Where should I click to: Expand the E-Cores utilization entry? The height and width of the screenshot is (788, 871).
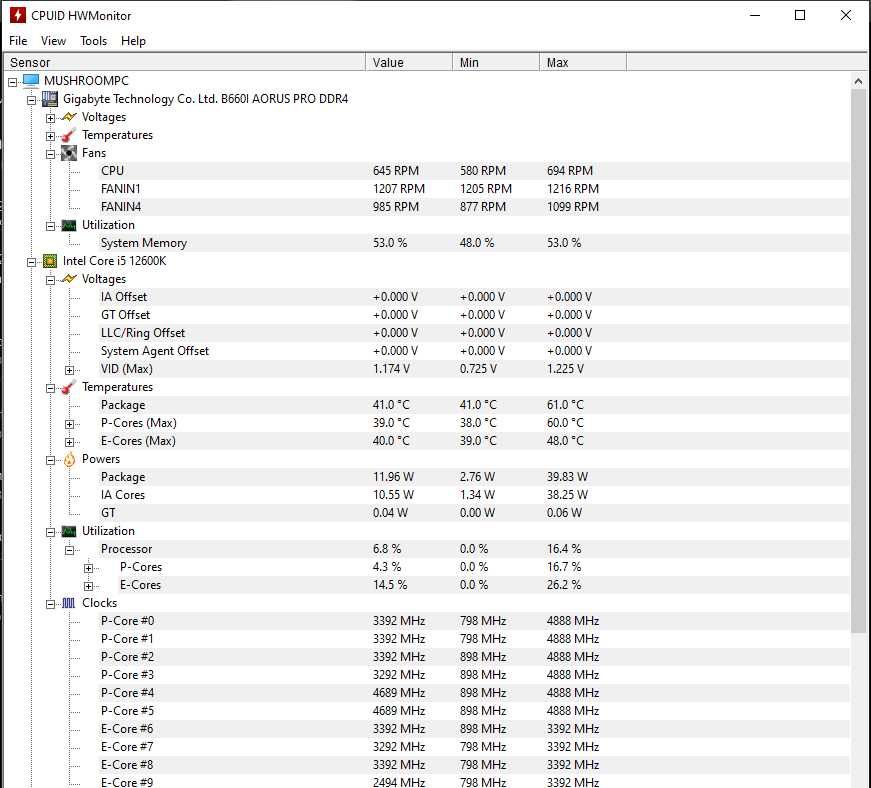click(x=88, y=586)
